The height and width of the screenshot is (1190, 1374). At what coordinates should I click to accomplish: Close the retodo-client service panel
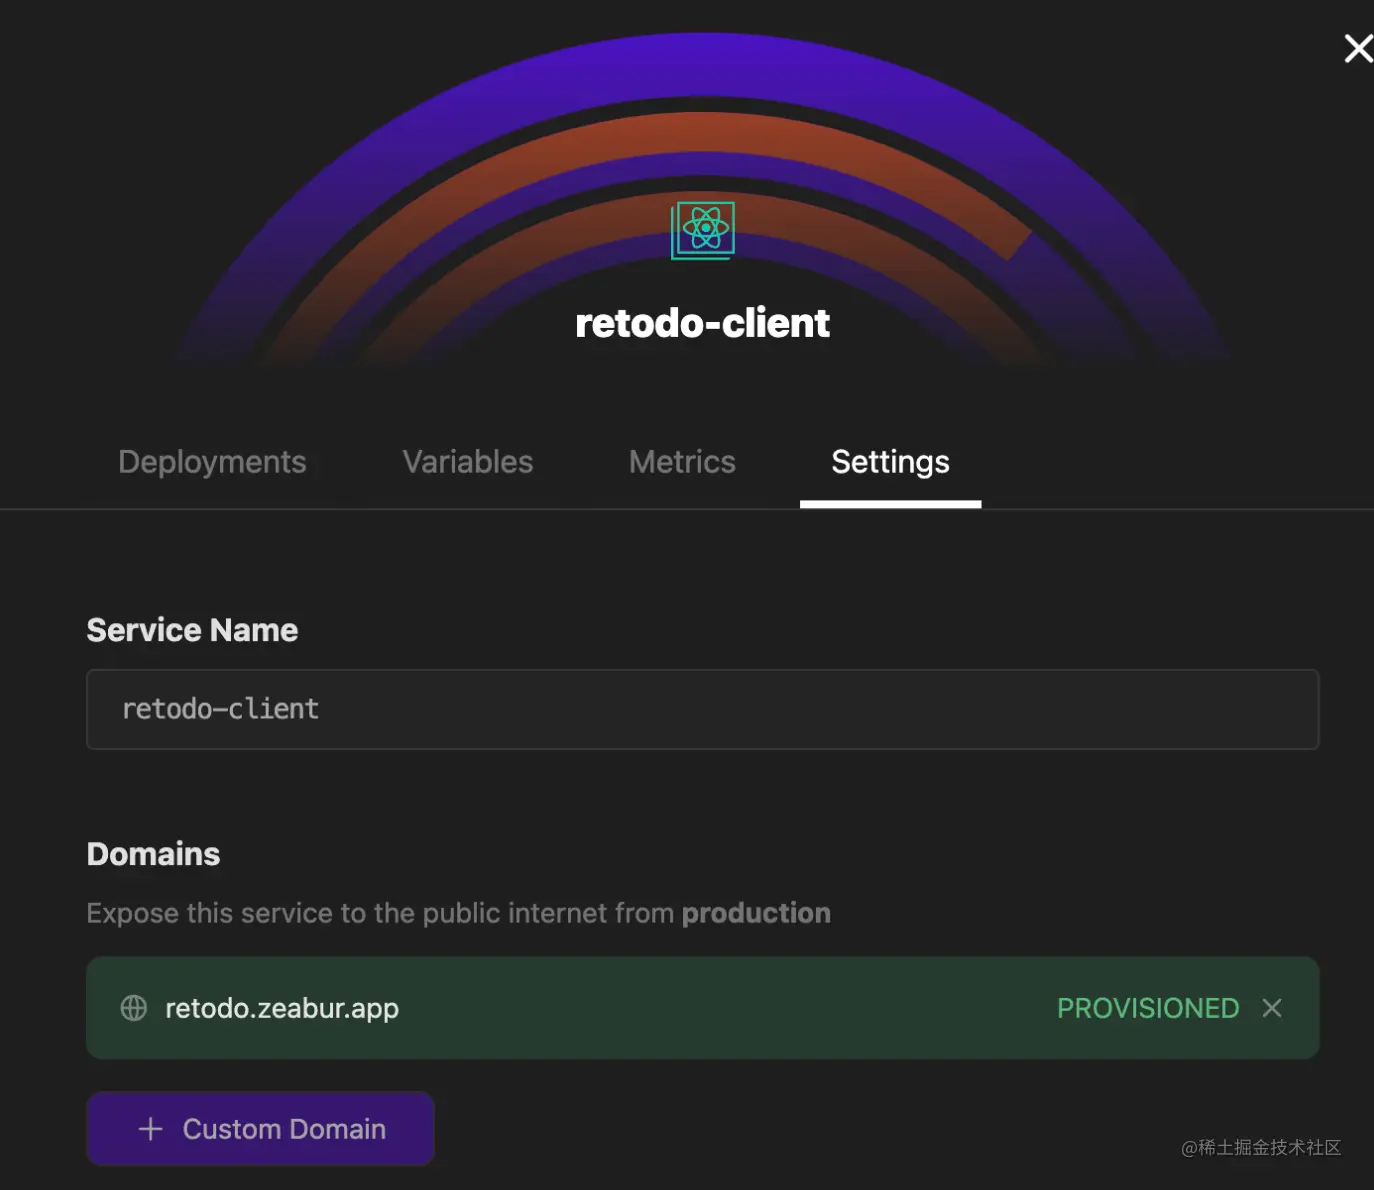tap(1358, 48)
